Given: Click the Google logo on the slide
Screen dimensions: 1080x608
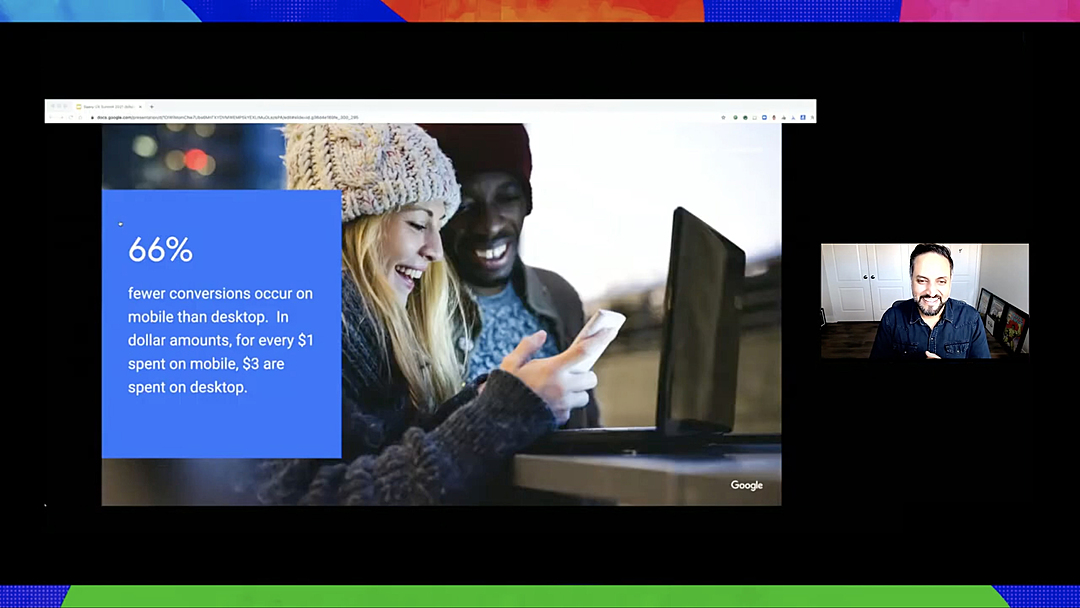Looking at the screenshot, I should tap(746, 484).
